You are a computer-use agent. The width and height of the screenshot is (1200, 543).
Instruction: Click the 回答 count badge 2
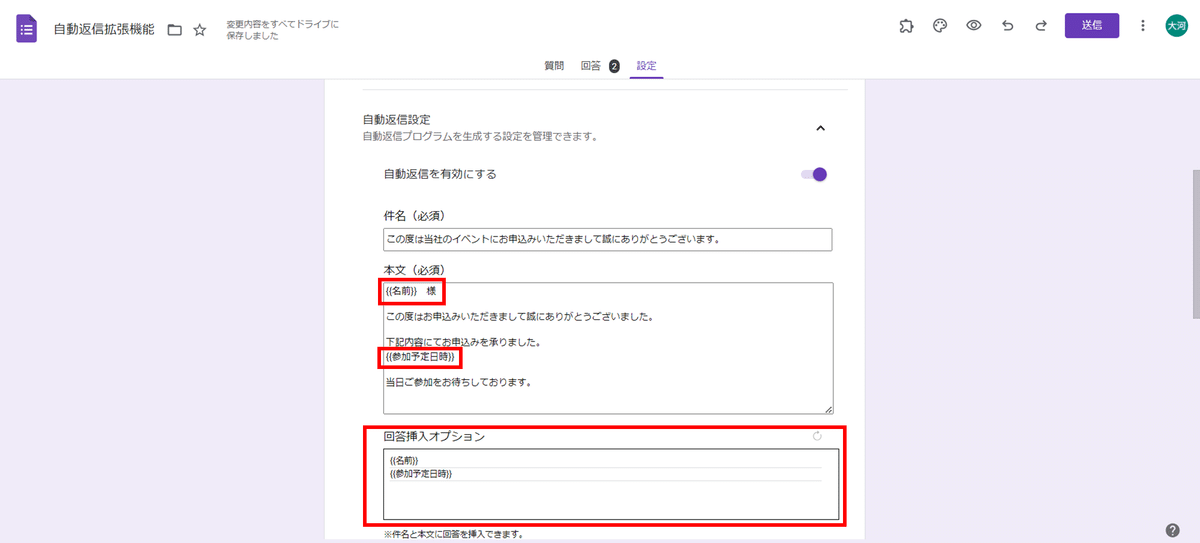[614, 66]
